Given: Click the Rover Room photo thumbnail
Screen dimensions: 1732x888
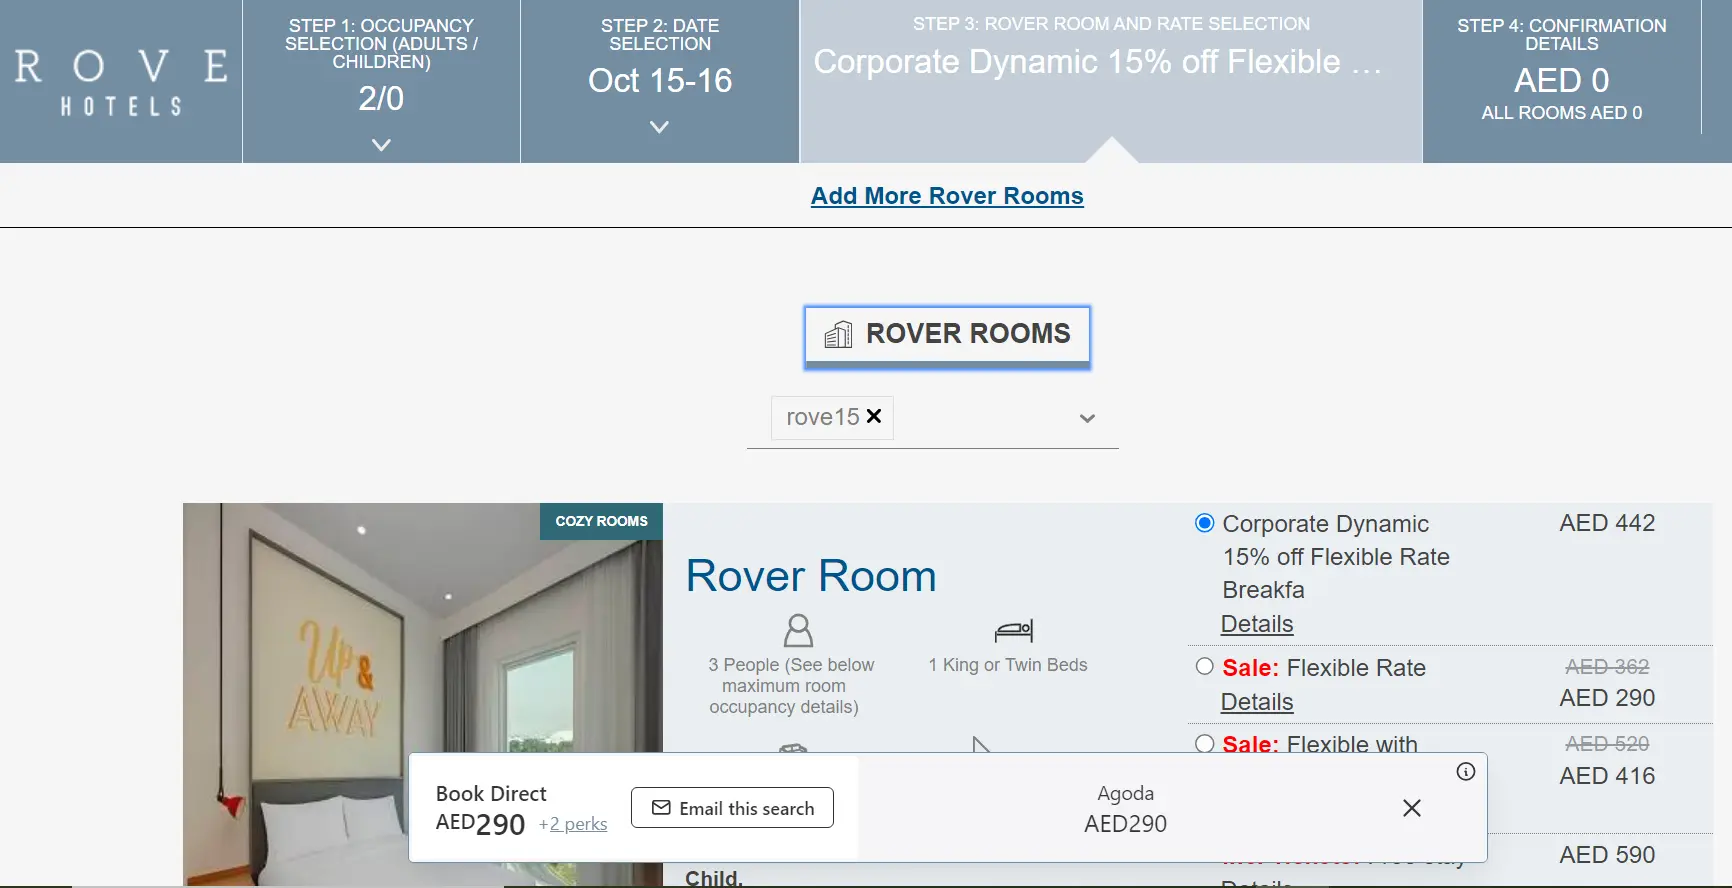Looking at the screenshot, I should click(422, 694).
